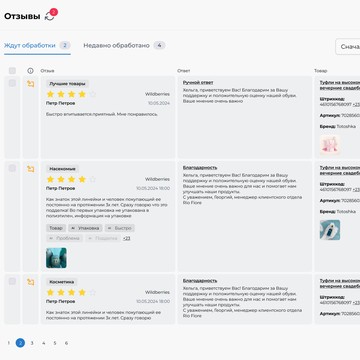
Task: Click the Косметика category tag
Action: coord(62,282)
